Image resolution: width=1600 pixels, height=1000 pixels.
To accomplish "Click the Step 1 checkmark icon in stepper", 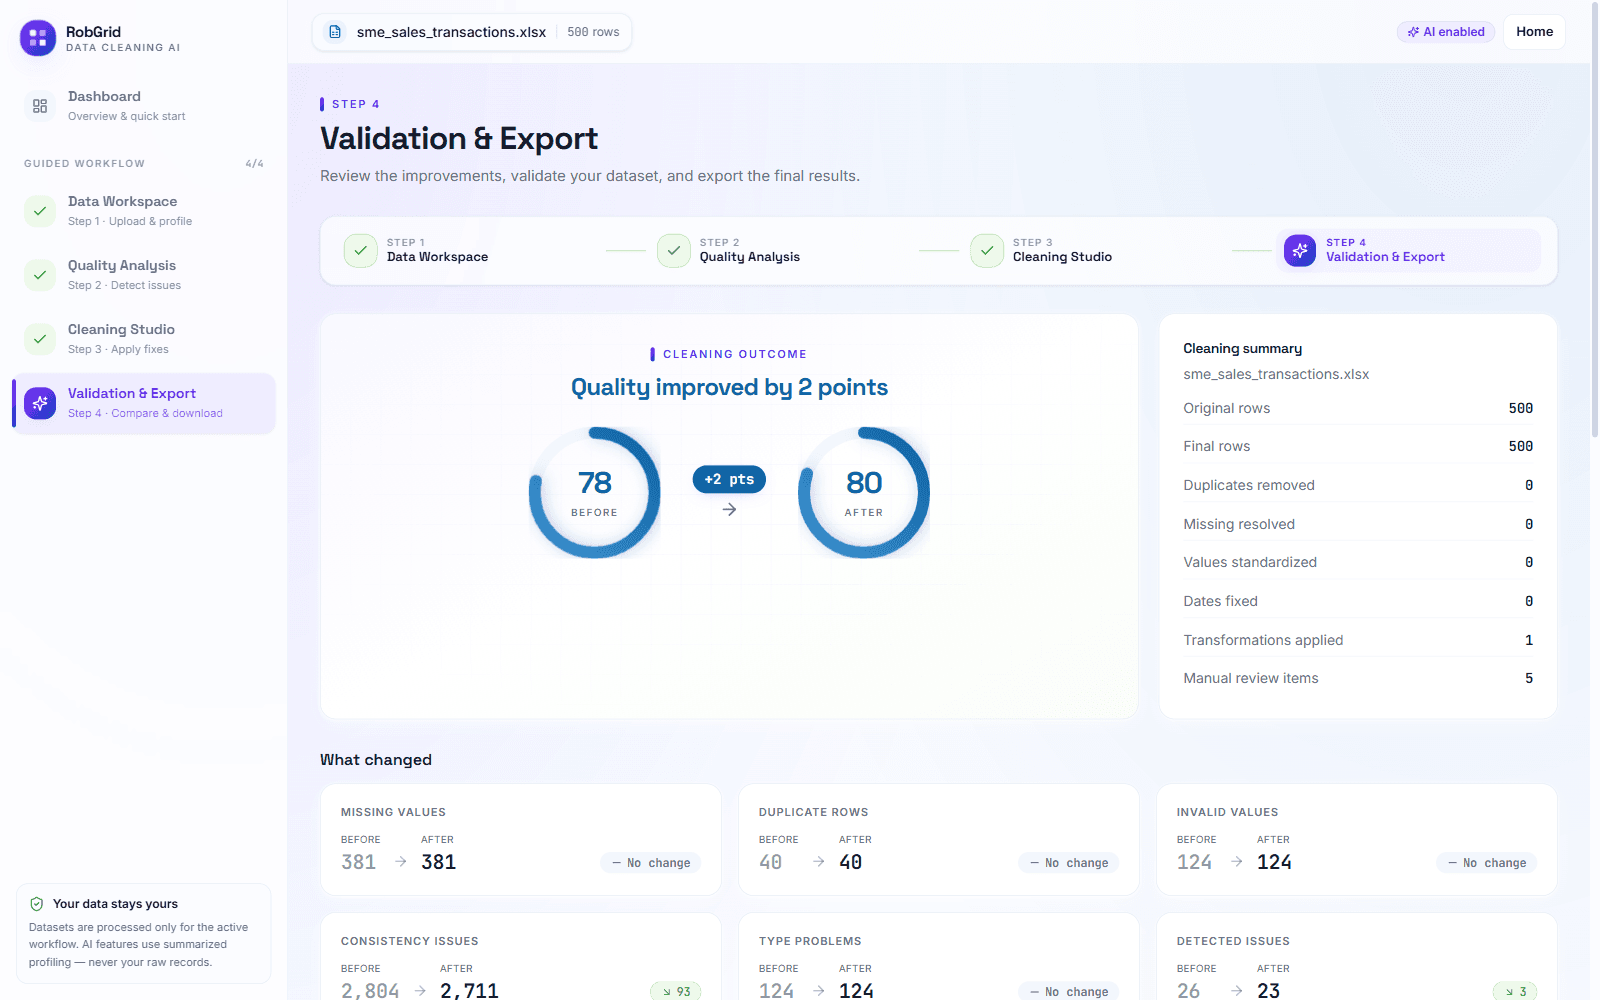I will [x=361, y=251].
